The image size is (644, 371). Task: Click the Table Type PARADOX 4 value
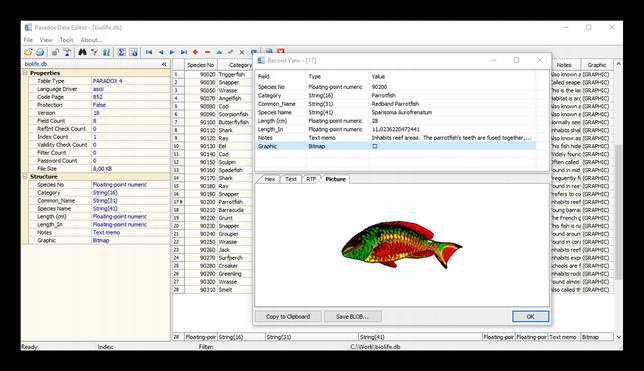point(108,81)
